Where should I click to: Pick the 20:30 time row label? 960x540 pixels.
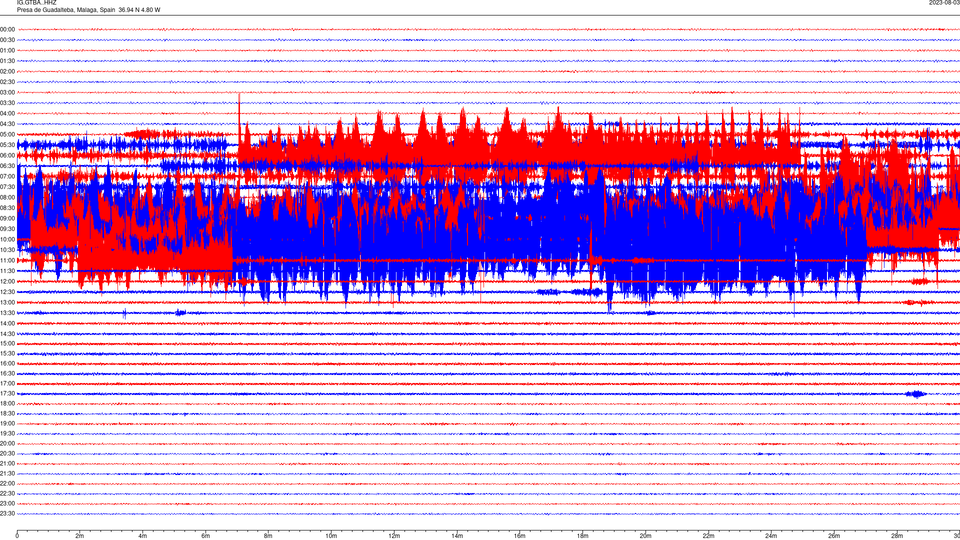(x=7, y=454)
